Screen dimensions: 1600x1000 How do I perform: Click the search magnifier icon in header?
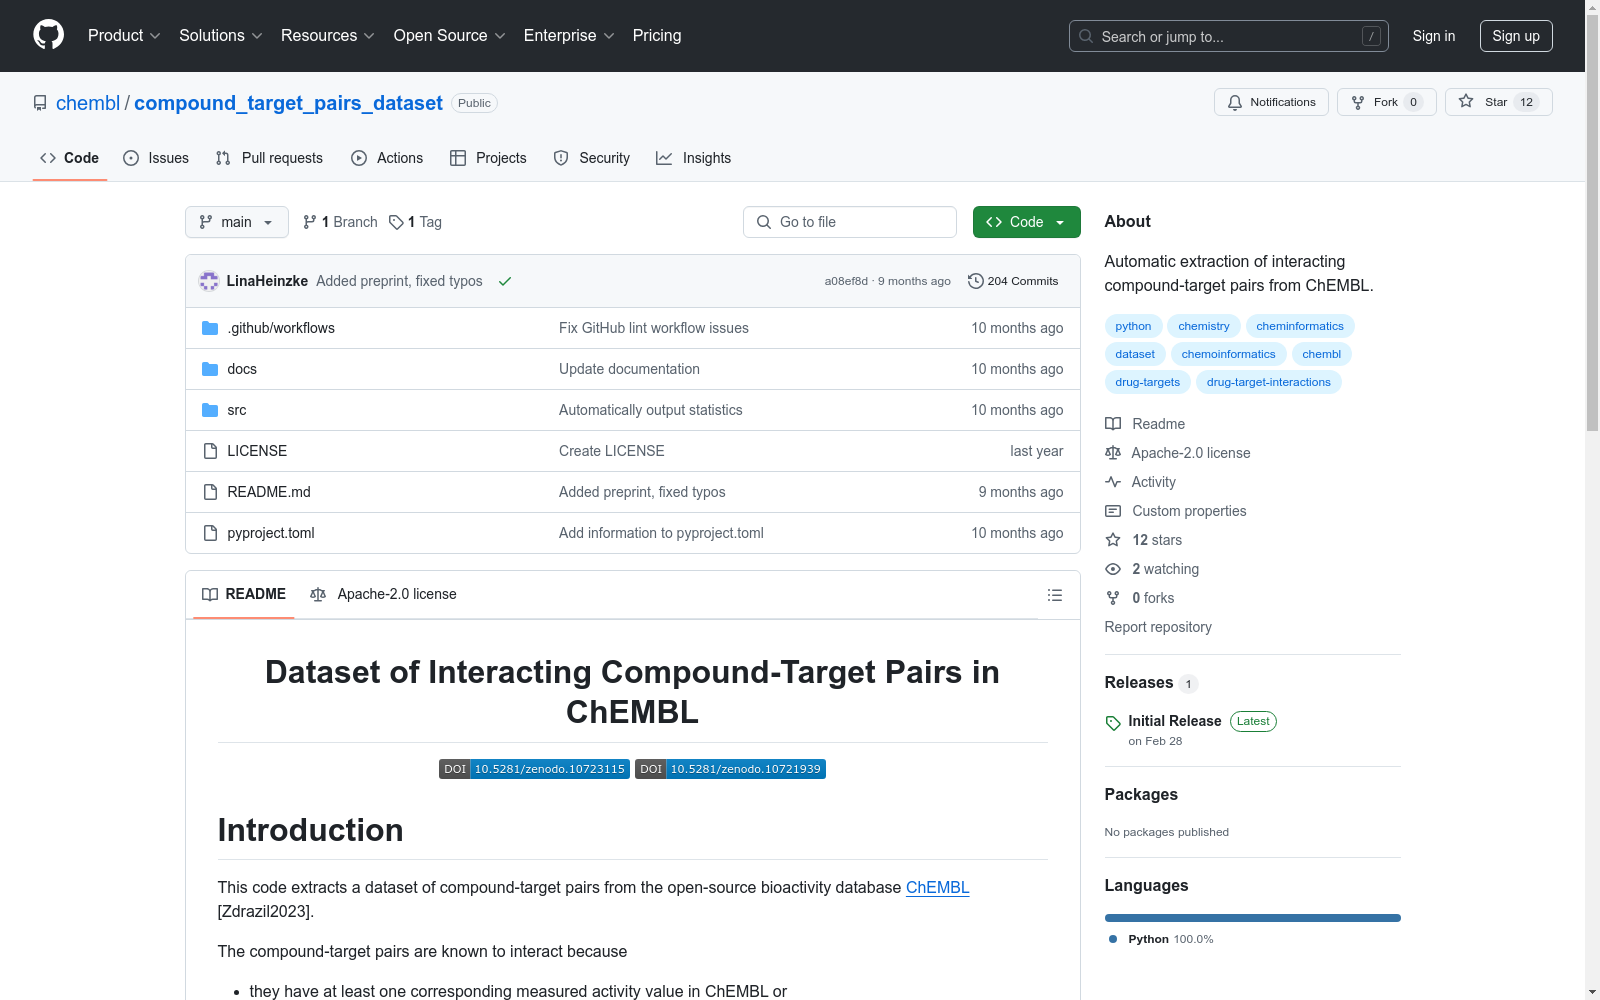(x=1086, y=36)
